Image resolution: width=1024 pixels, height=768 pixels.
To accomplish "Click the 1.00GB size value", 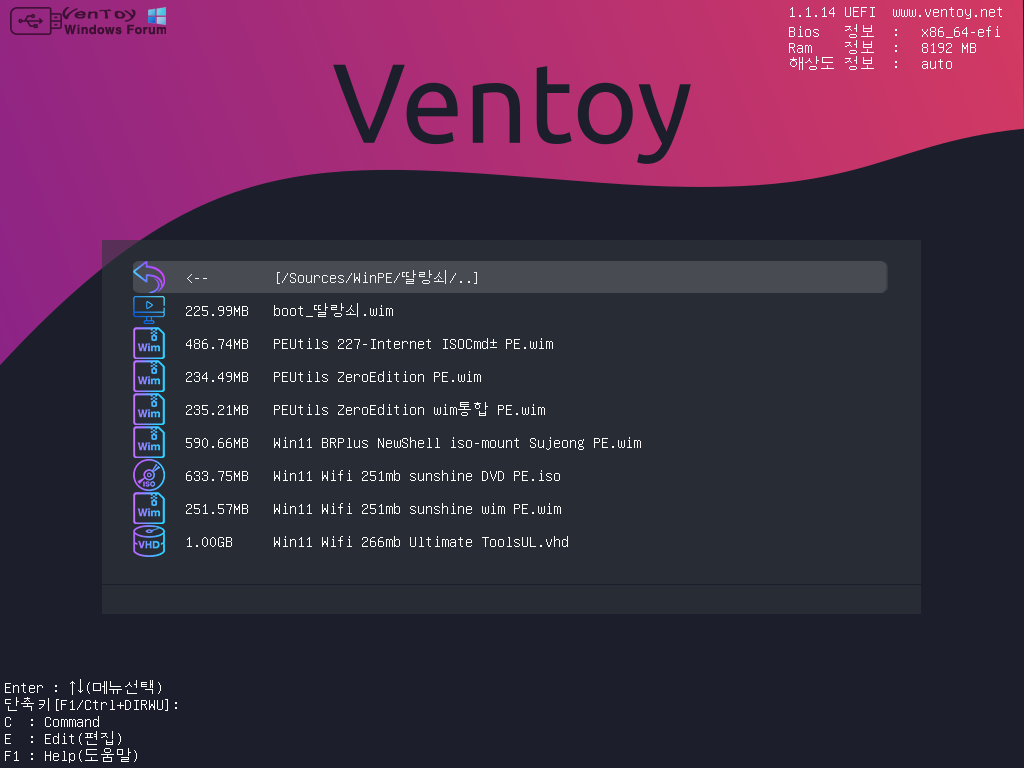I will (x=209, y=542).
